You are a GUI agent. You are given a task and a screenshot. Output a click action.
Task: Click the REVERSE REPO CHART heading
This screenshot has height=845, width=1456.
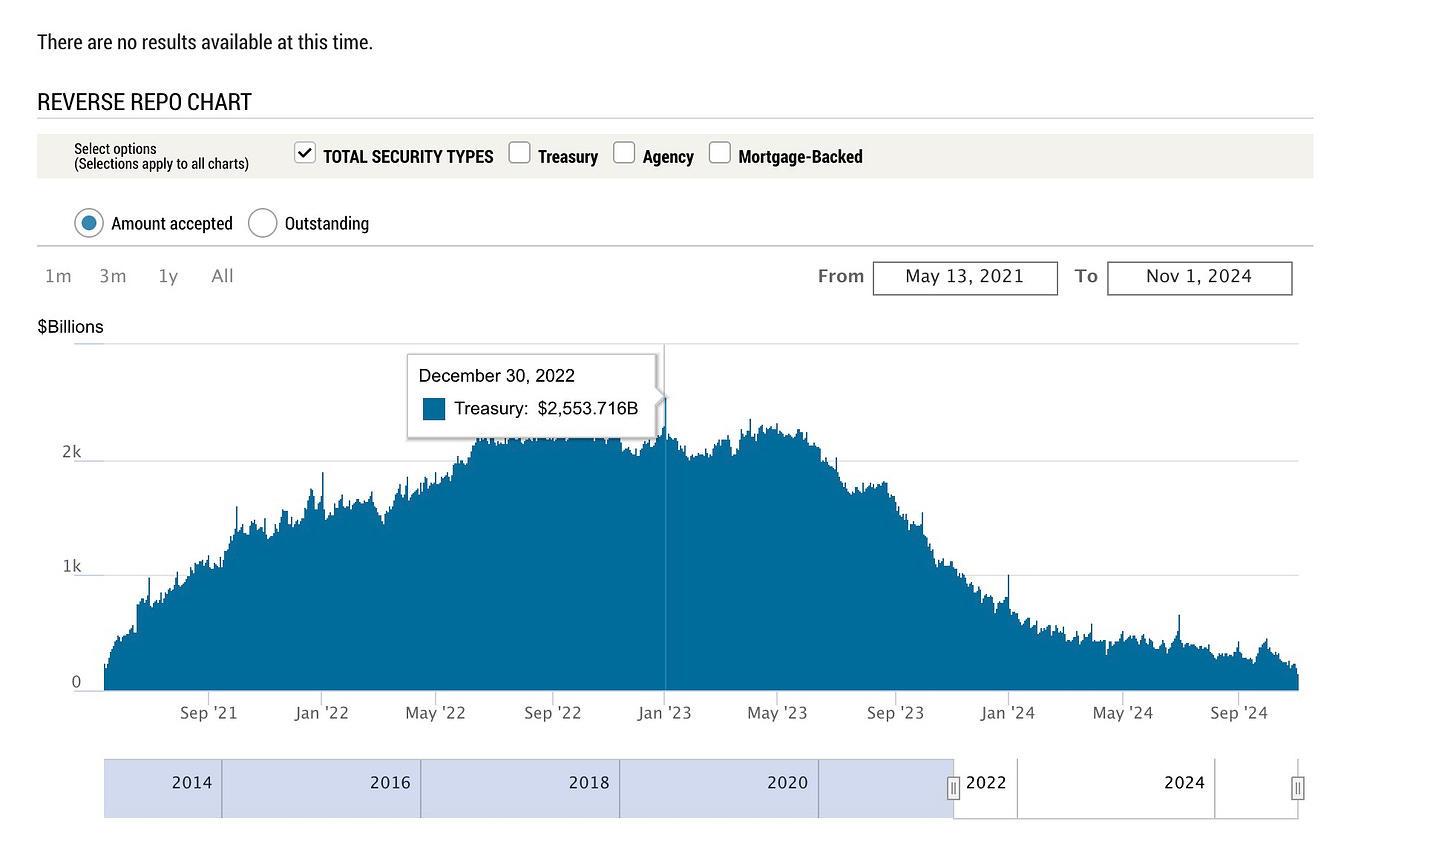144,102
